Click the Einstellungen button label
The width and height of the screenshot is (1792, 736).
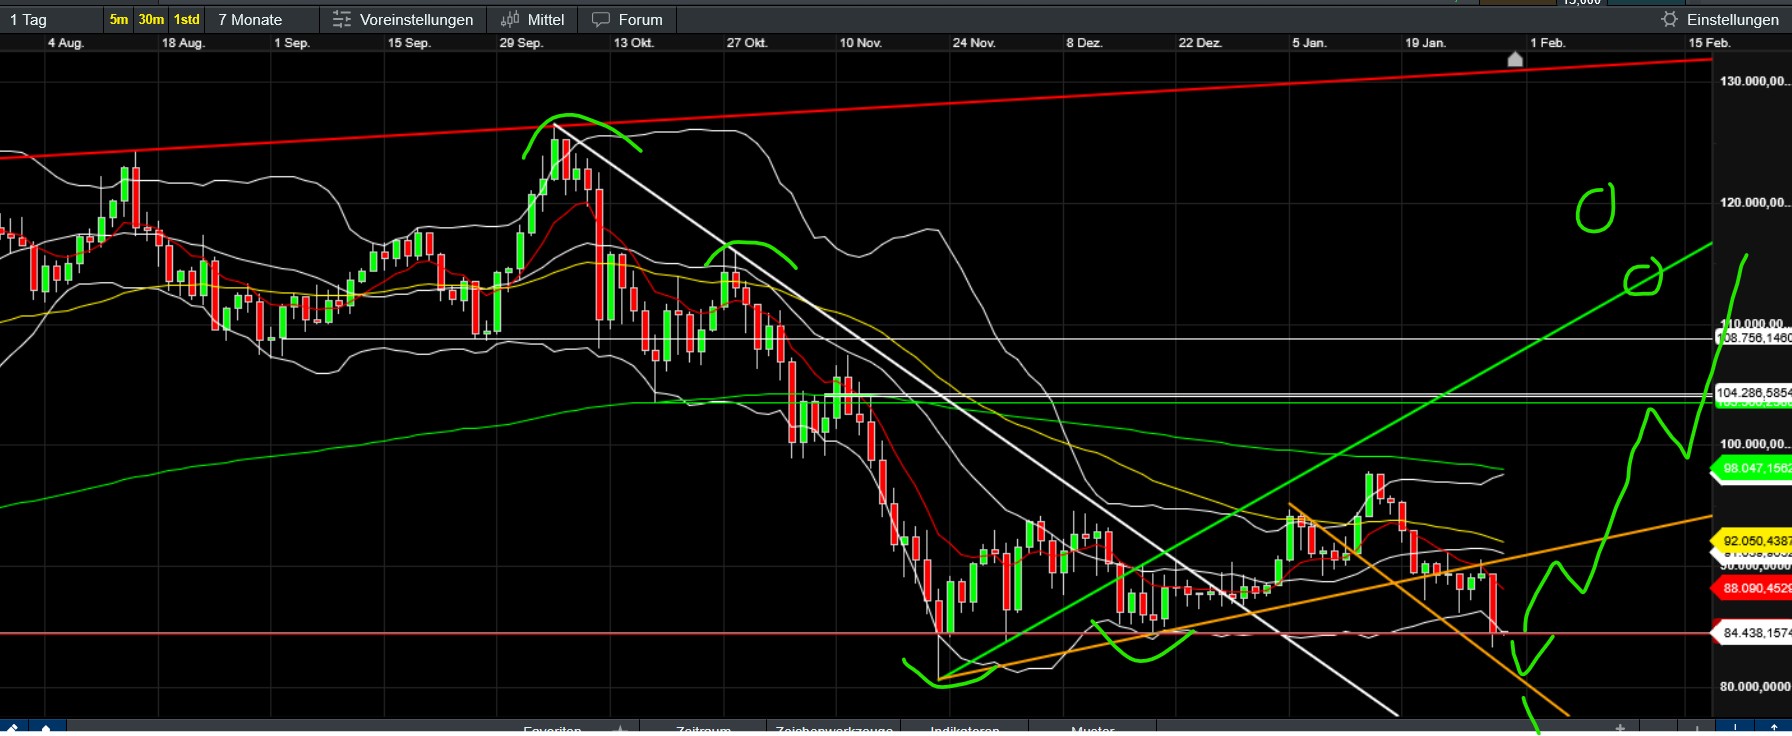(x=1732, y=19)
